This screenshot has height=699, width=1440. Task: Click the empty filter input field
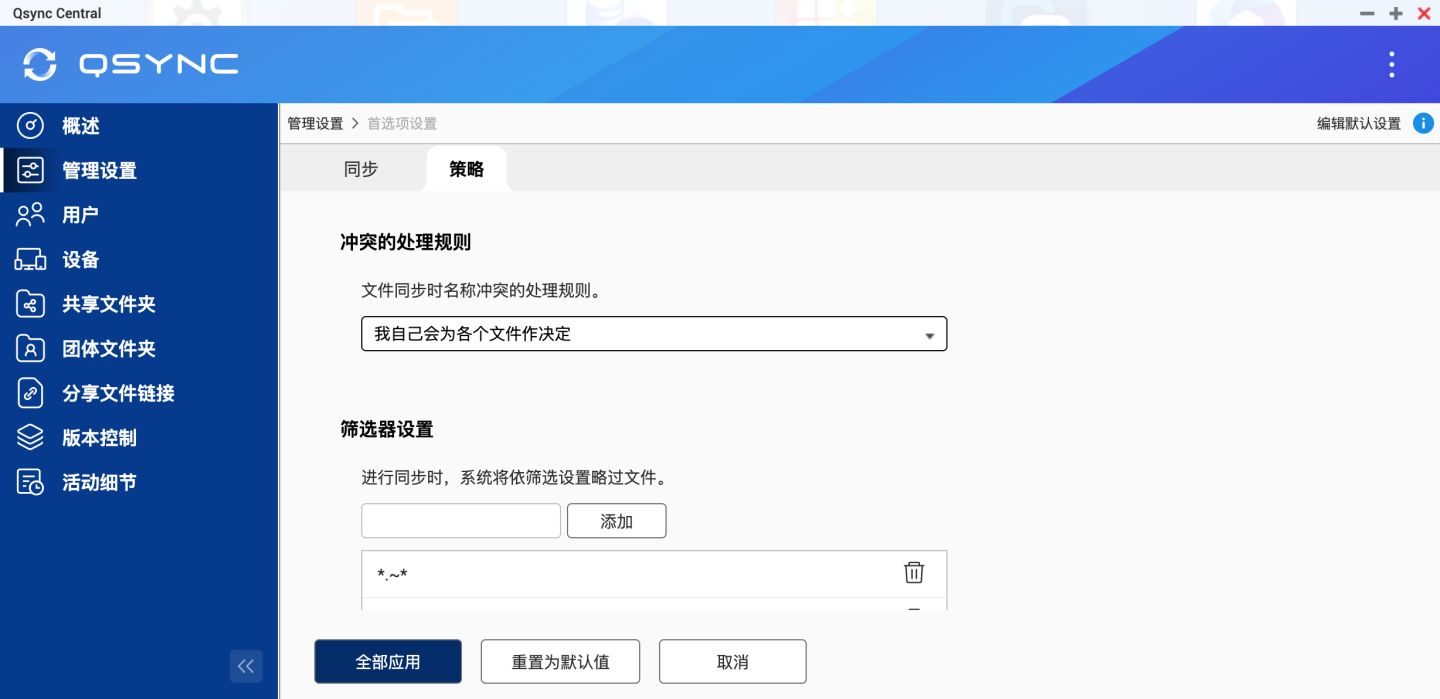pyautogui.click(x=460, y=520)
